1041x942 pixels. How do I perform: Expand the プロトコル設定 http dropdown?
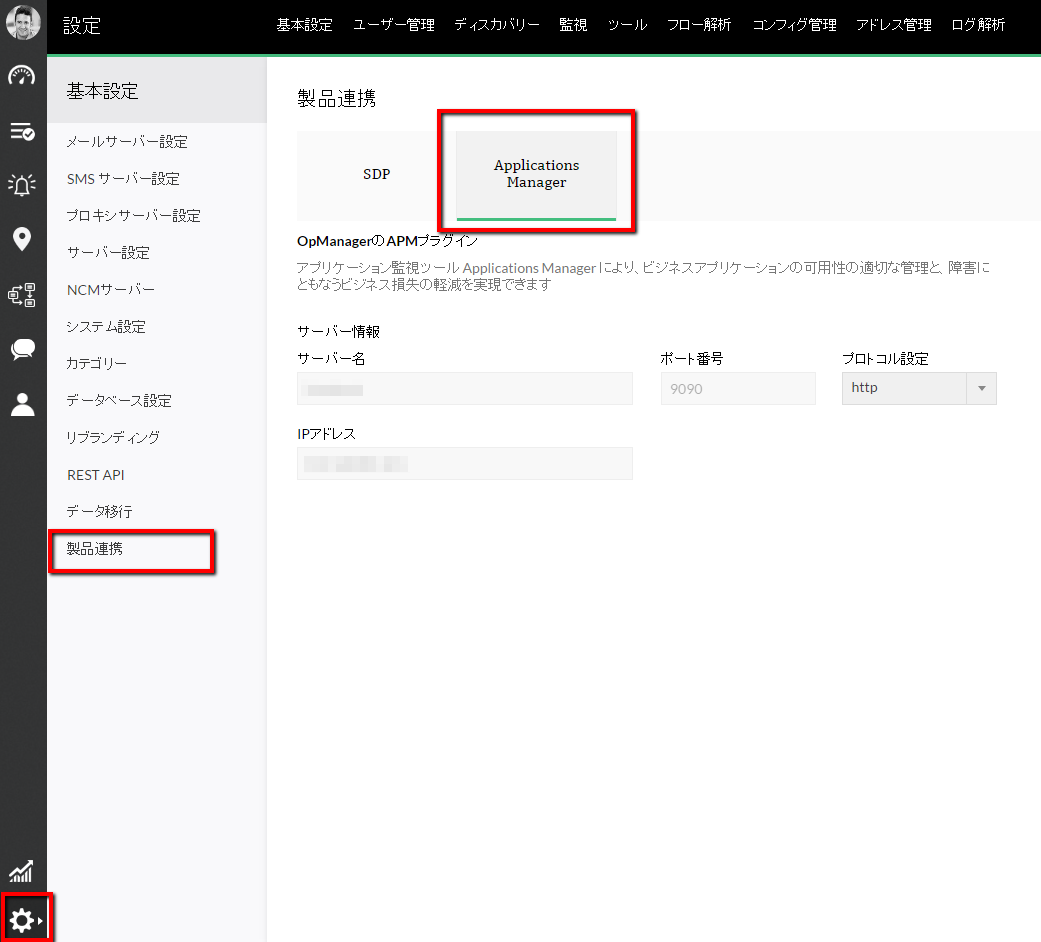point(919,388)
